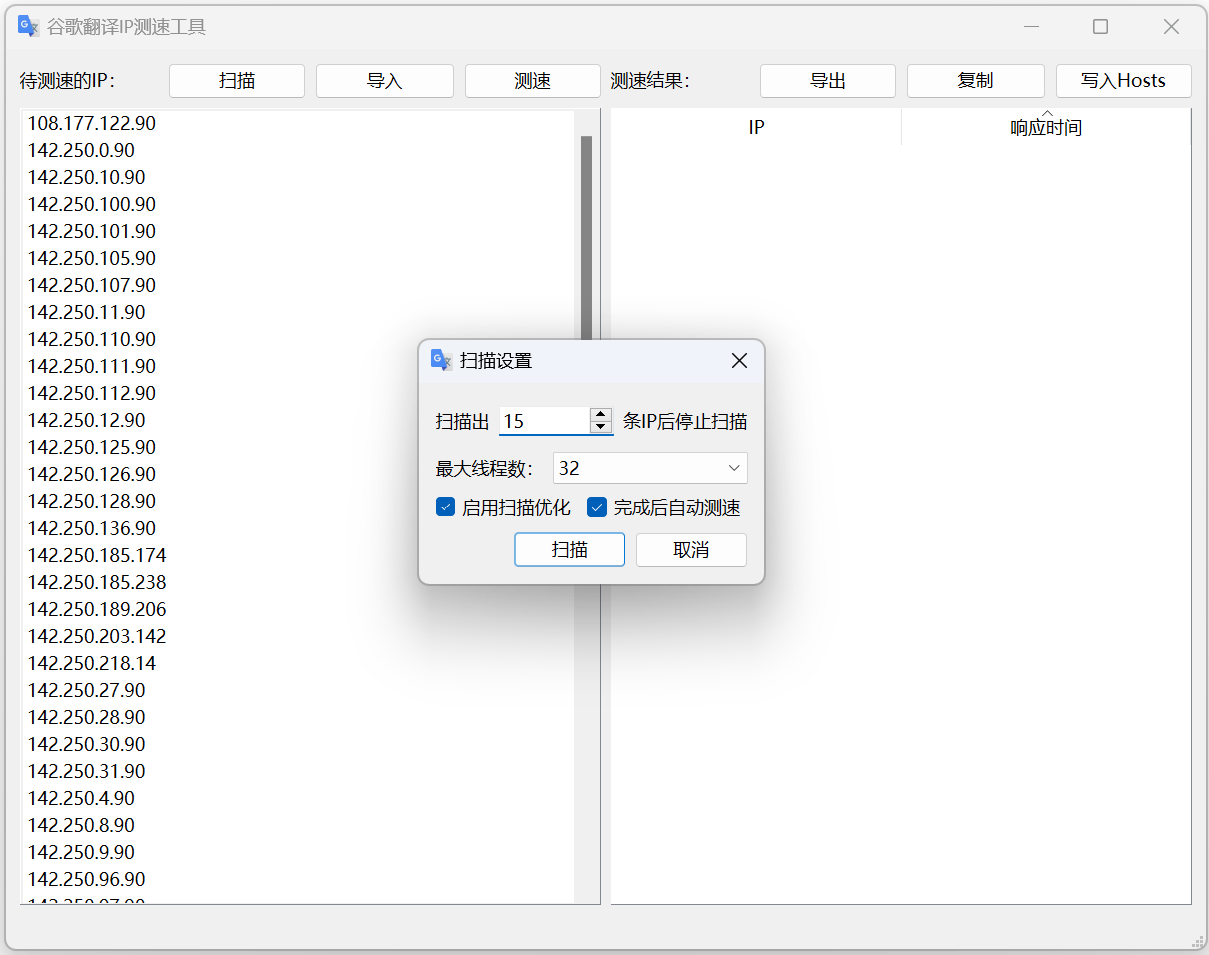Close the main application window
This screenshot has height=955, width=1209.
pyautogui.click(x=1171, y=27)
